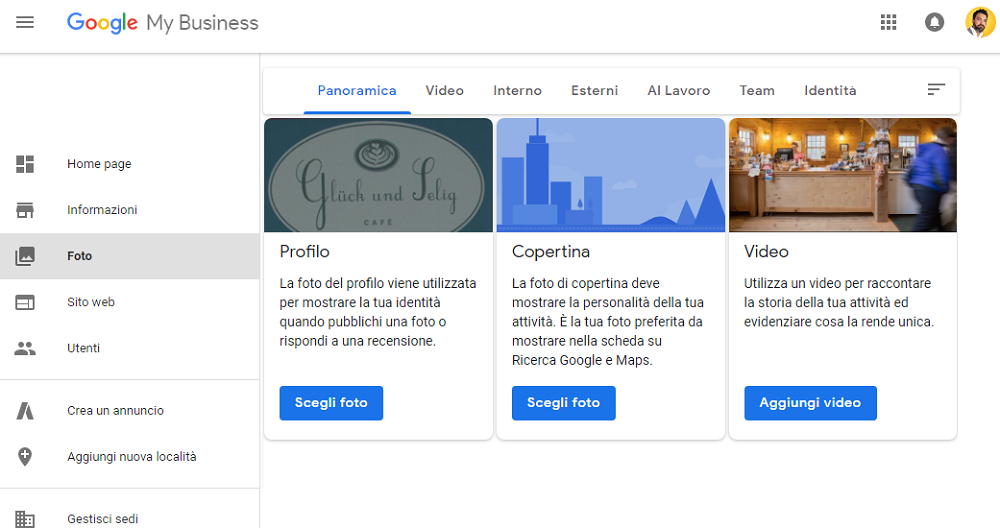This screenshot has width=1000, height=528.
Task: Switch to the Identità tab
Action: pyautogui.click(x=830, y=91)
